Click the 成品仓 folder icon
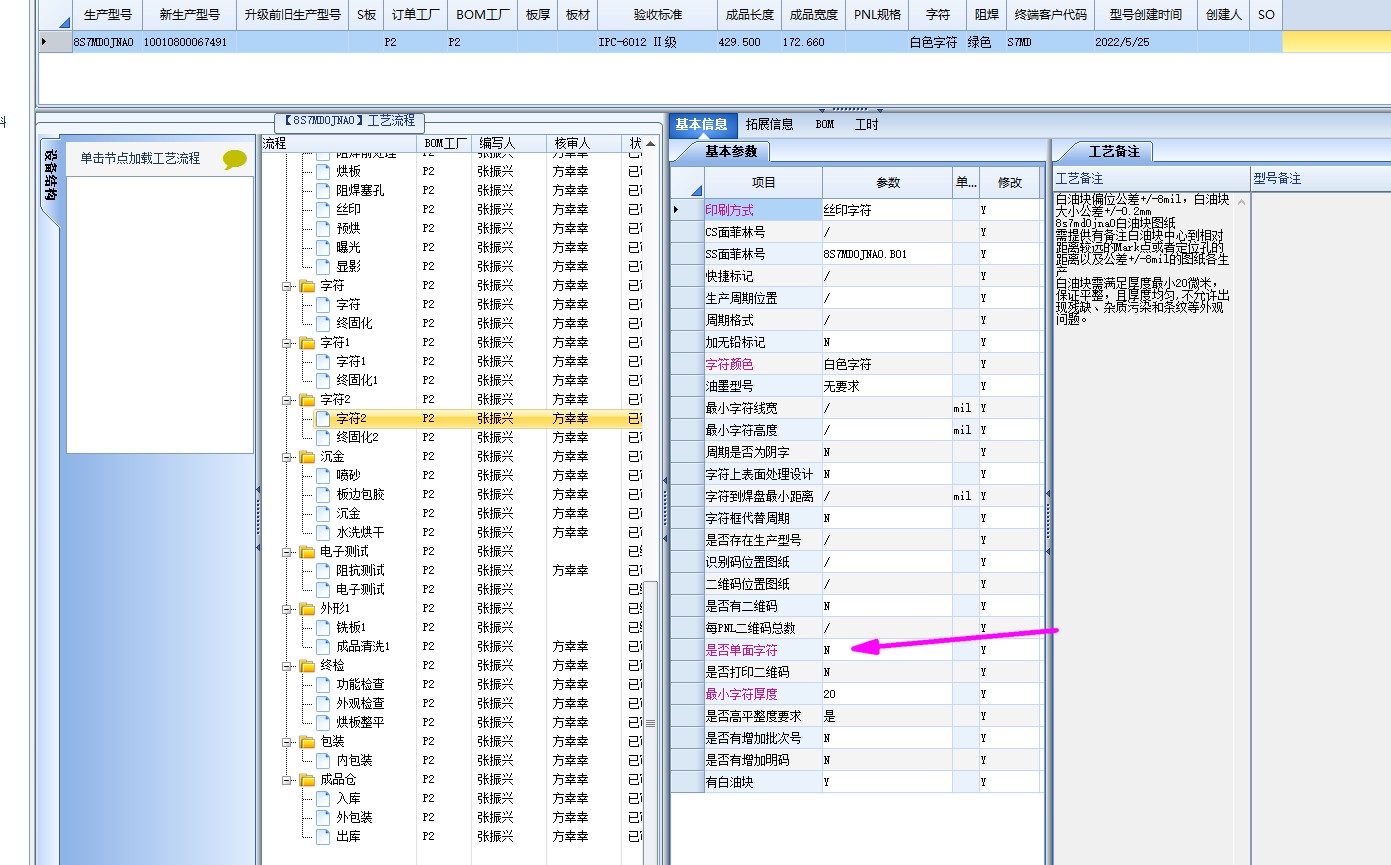 [308, 780]
